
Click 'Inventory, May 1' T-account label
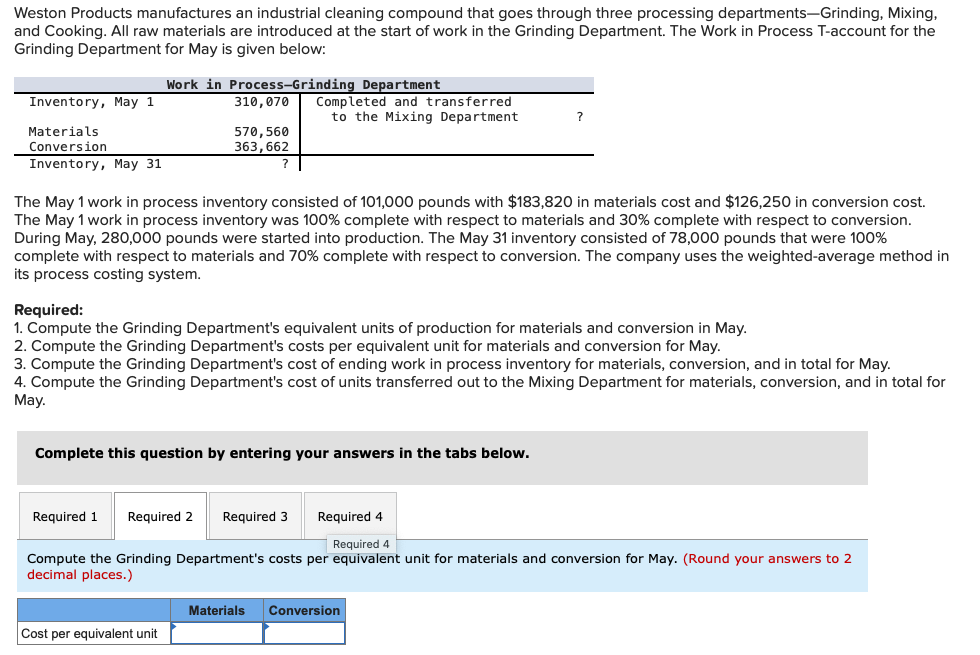point(91,102)
